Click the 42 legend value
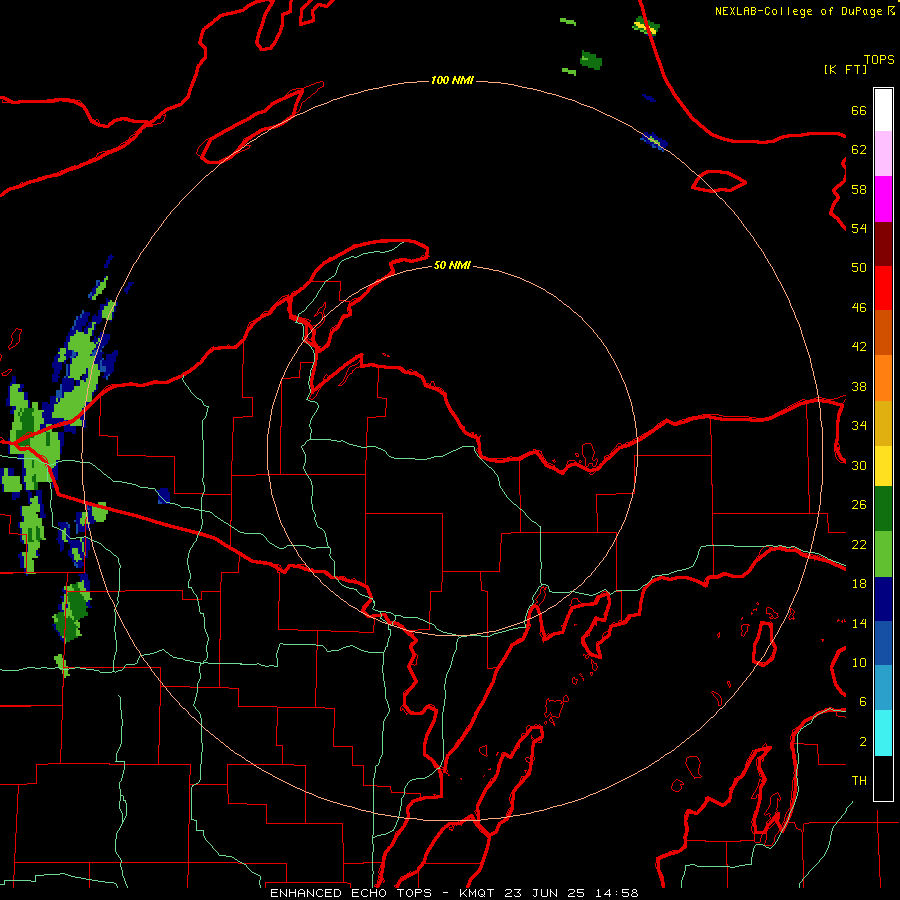Image resolution: width=900 pixels, height=900 pixels. (x=859, y=347)
